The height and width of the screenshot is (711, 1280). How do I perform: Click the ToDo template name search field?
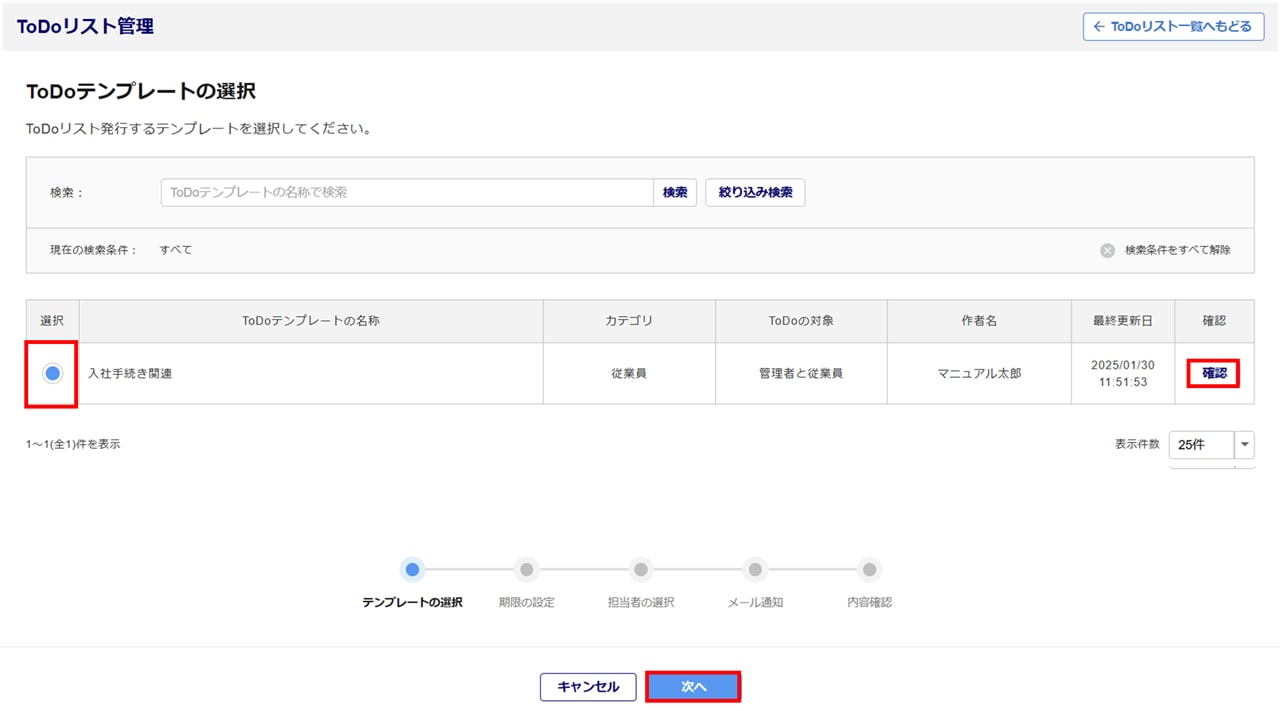tap(407, 192)
